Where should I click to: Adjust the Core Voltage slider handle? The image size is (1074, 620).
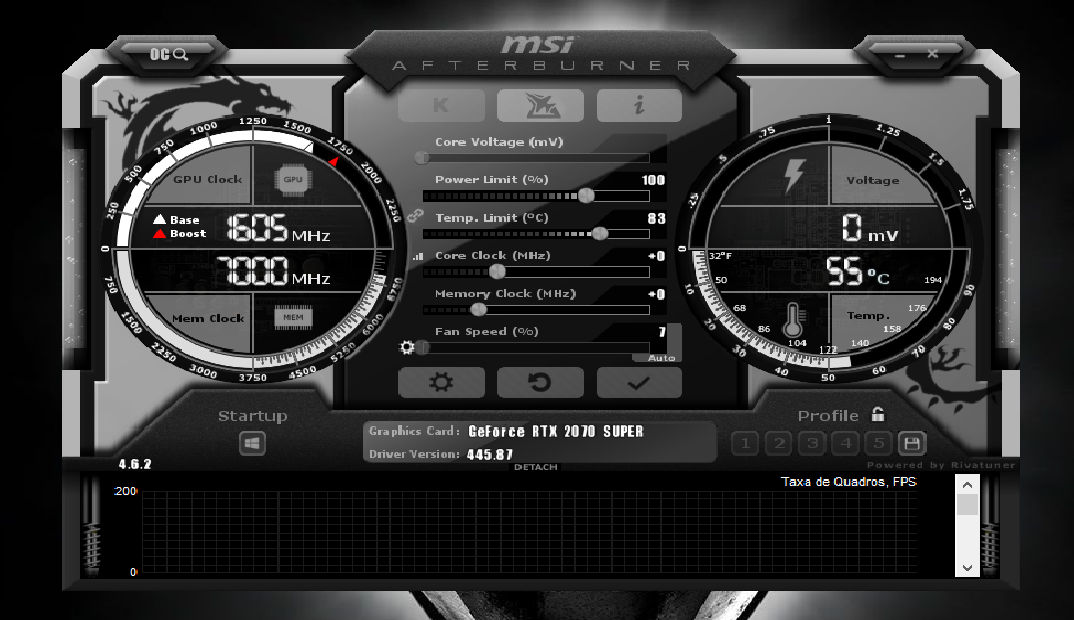pos(422,158)
